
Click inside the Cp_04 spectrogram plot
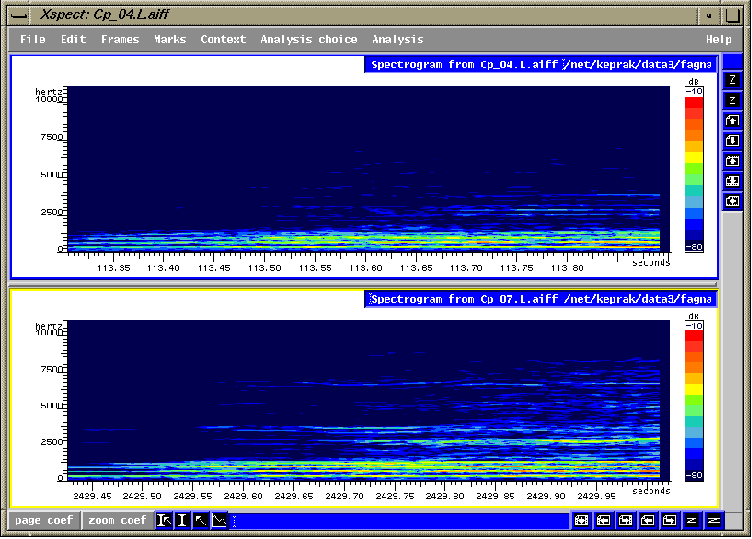[x=368, y=169]
